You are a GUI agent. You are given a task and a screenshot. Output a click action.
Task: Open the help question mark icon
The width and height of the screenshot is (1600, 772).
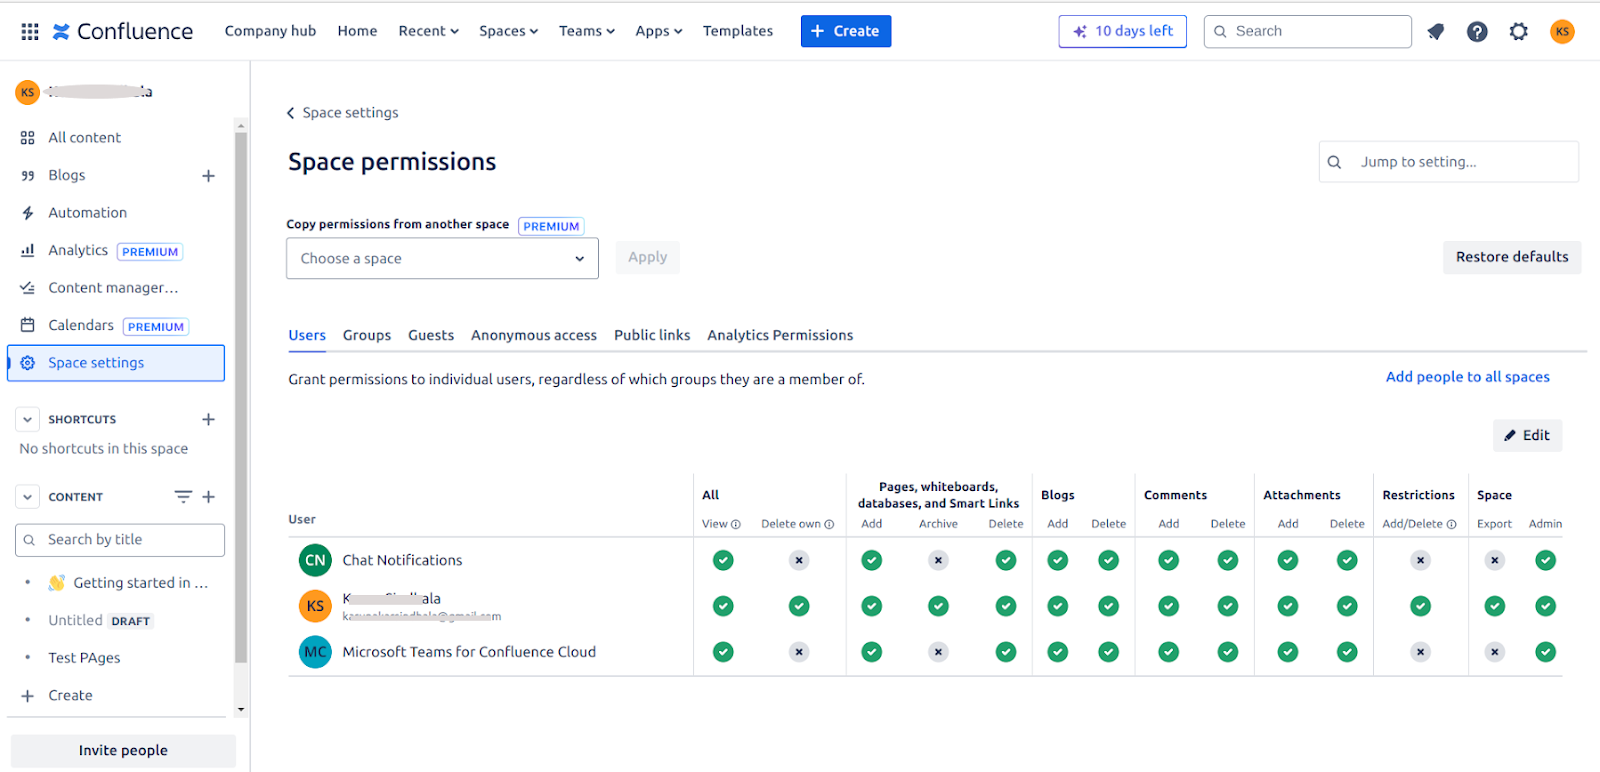pos(1477,32)
